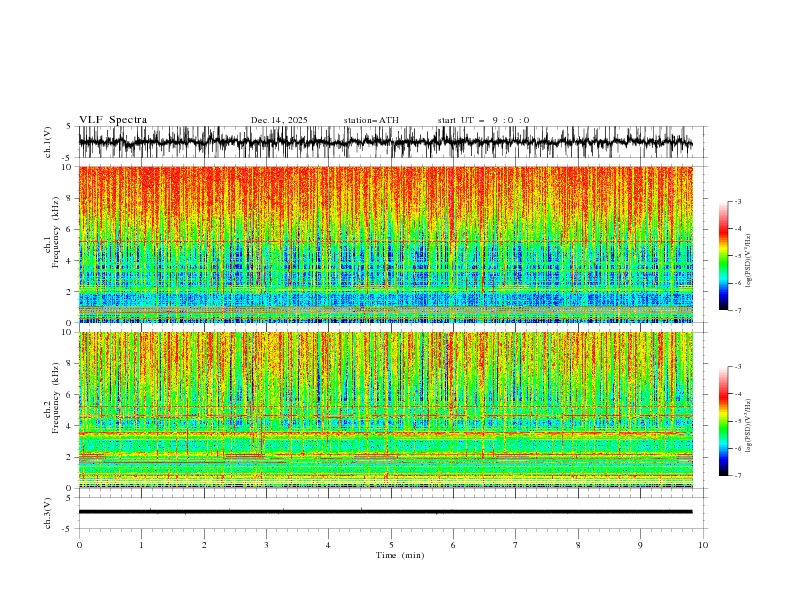Click time axis tick label "8"
Viewport: 792px width, 612px height.
[x=578, y=545]
